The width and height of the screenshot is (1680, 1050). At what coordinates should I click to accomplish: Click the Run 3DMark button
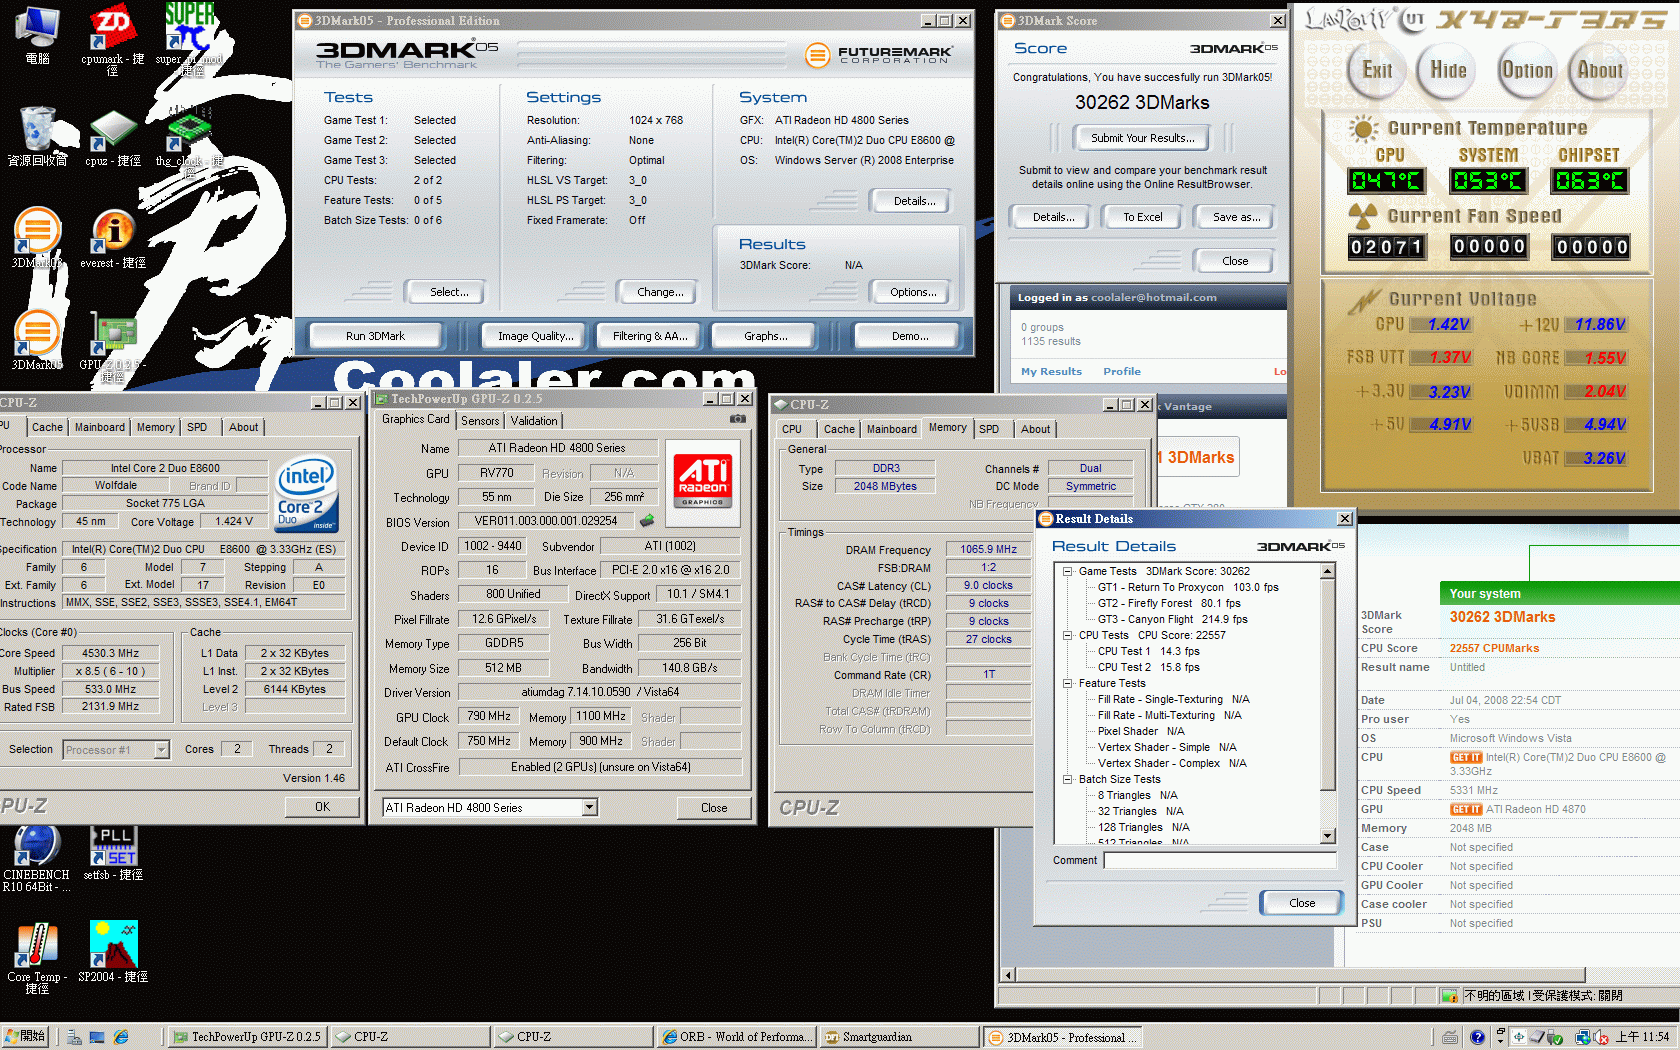click(375, 336)
